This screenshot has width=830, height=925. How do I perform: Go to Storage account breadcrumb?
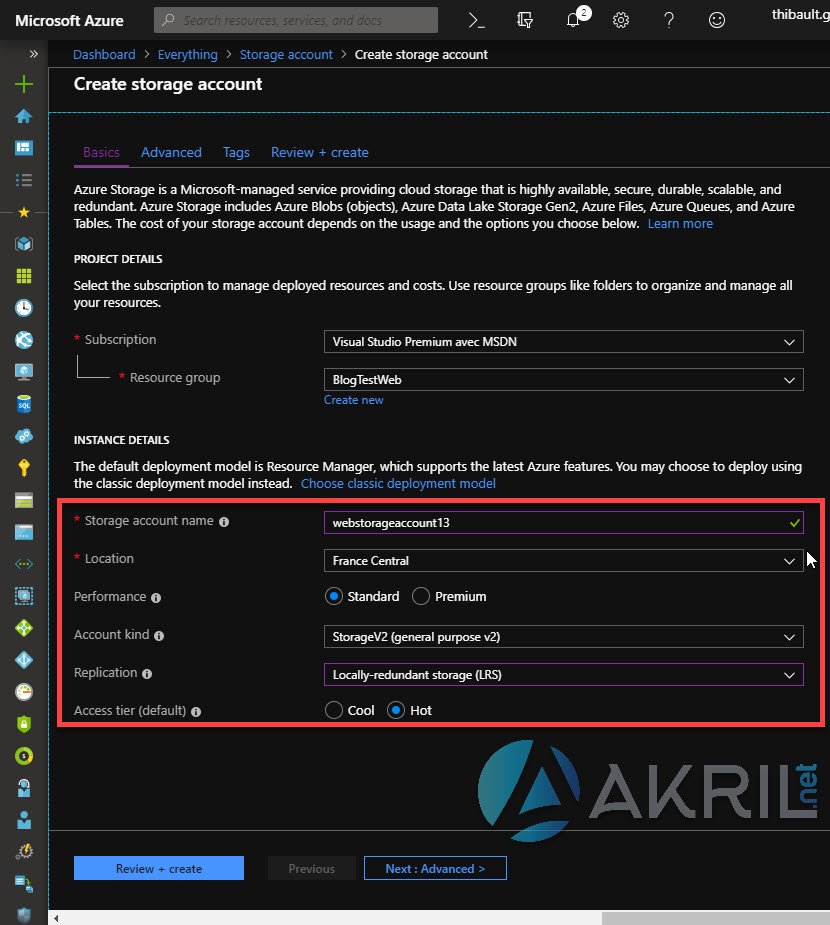286,54
